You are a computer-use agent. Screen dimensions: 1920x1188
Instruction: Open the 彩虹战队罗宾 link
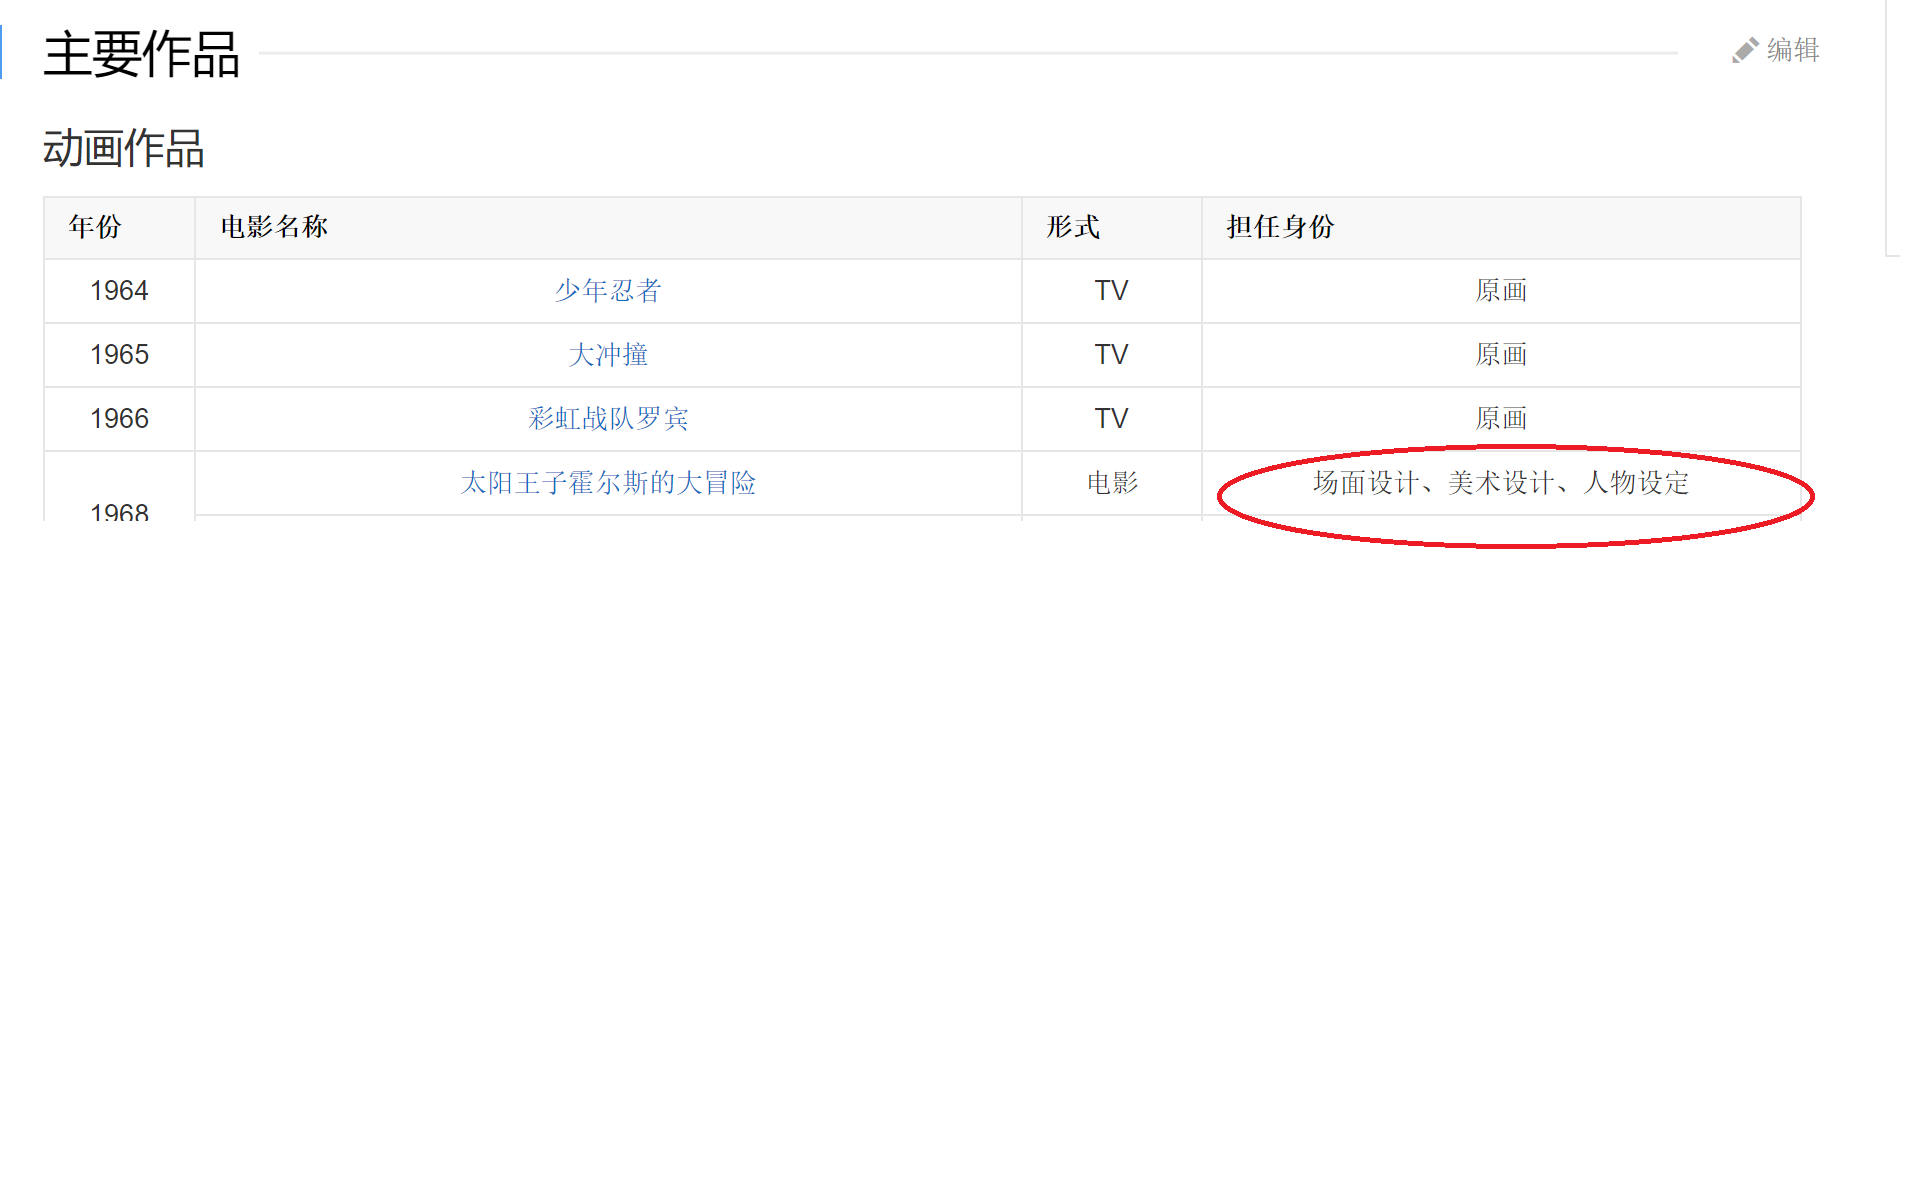[608, 419]
